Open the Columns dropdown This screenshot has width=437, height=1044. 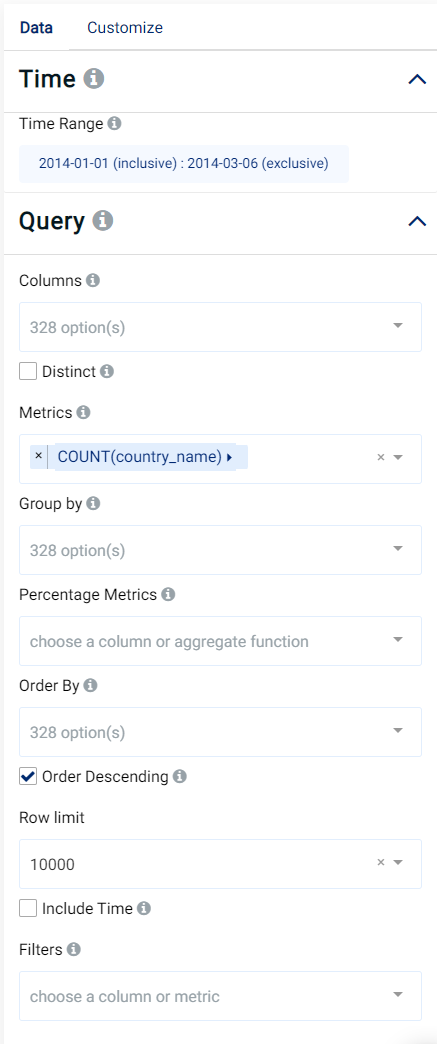(x=220, y=327)
